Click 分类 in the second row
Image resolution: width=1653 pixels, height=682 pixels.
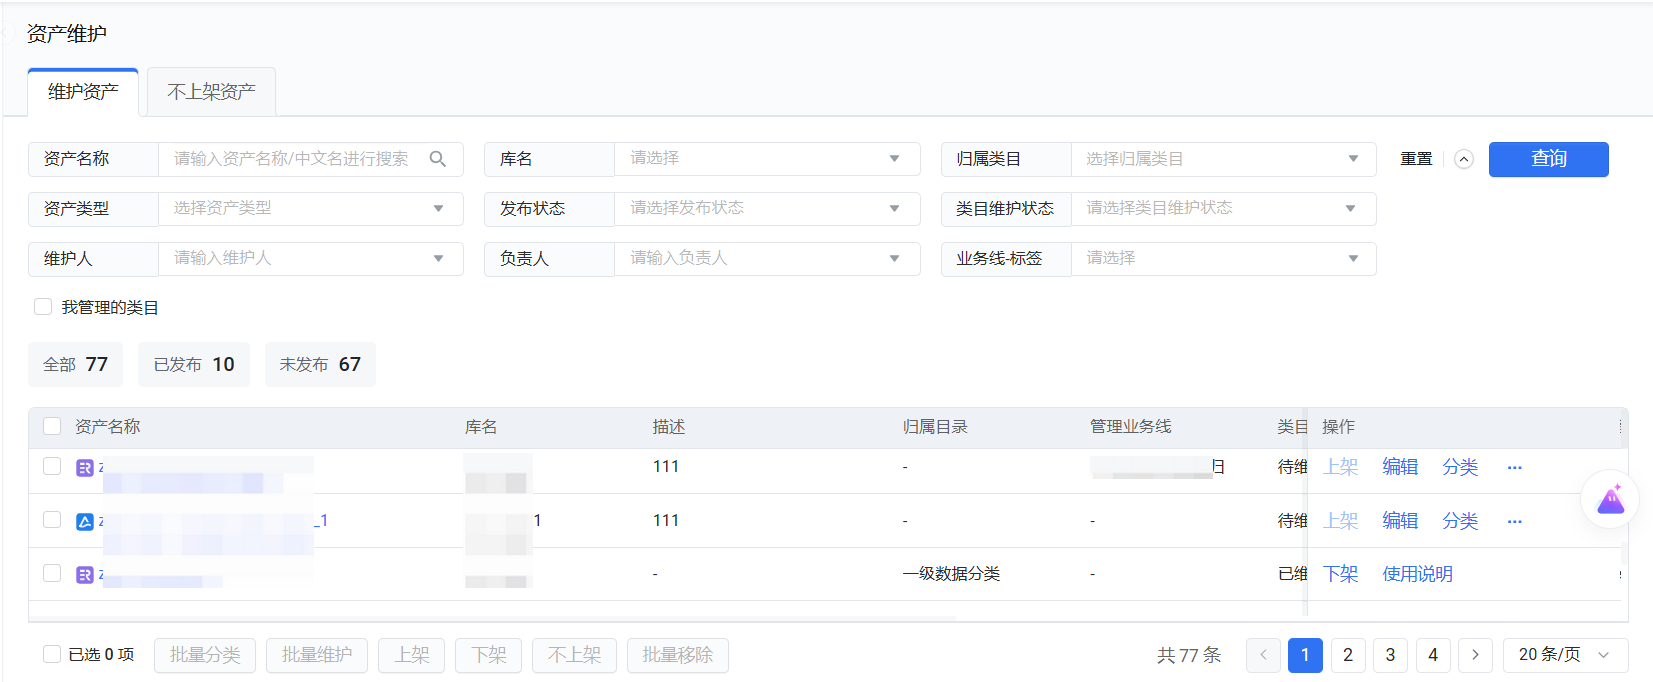click(1460, 521)
